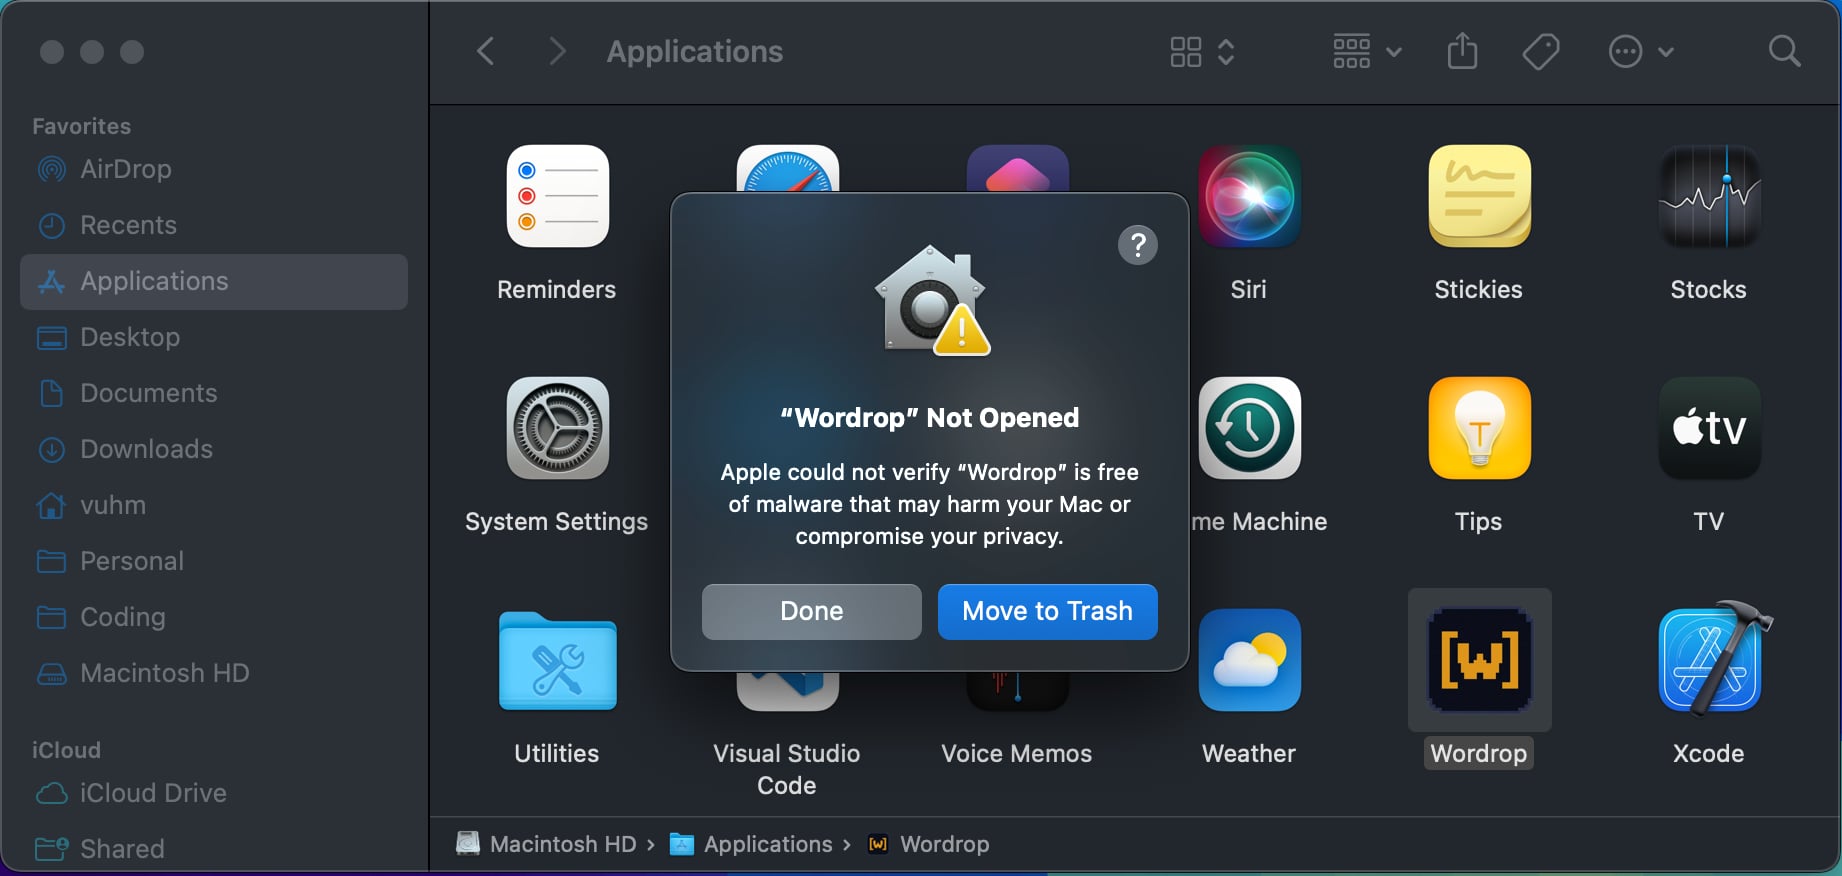Open the Group By dropdown
The height and width of the screenshot is (876, 1842).
point(1367,51)
